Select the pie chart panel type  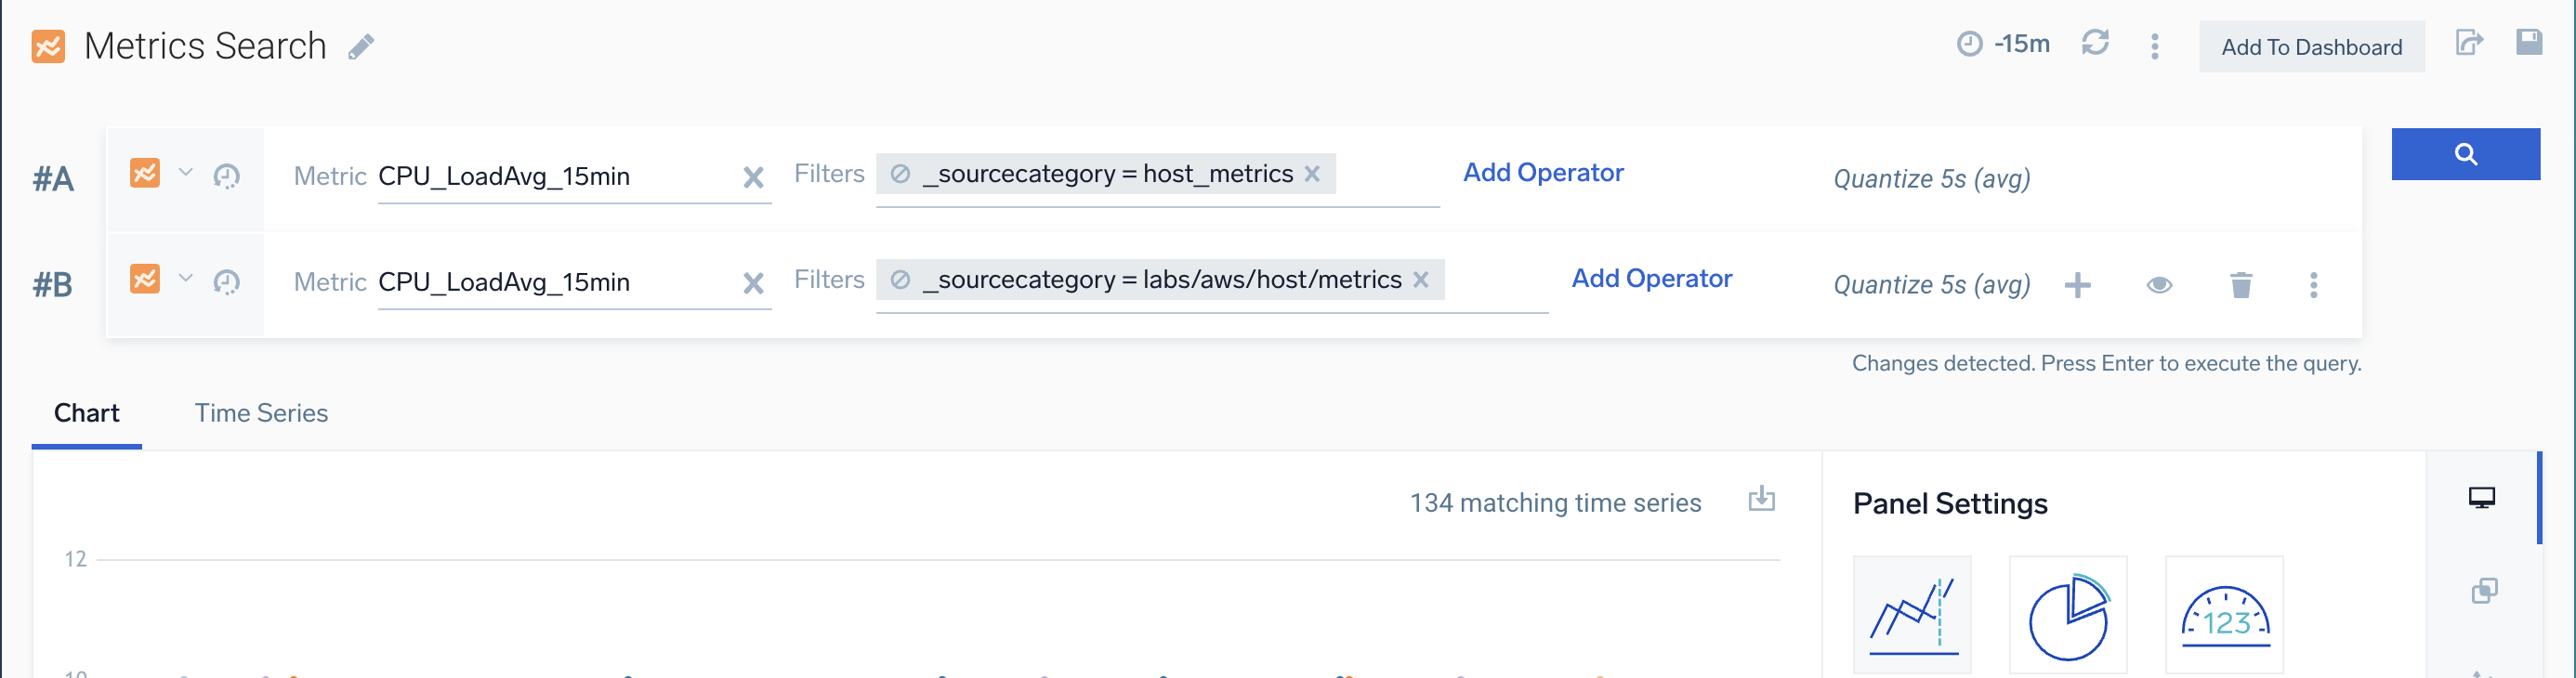point(2067,616)
